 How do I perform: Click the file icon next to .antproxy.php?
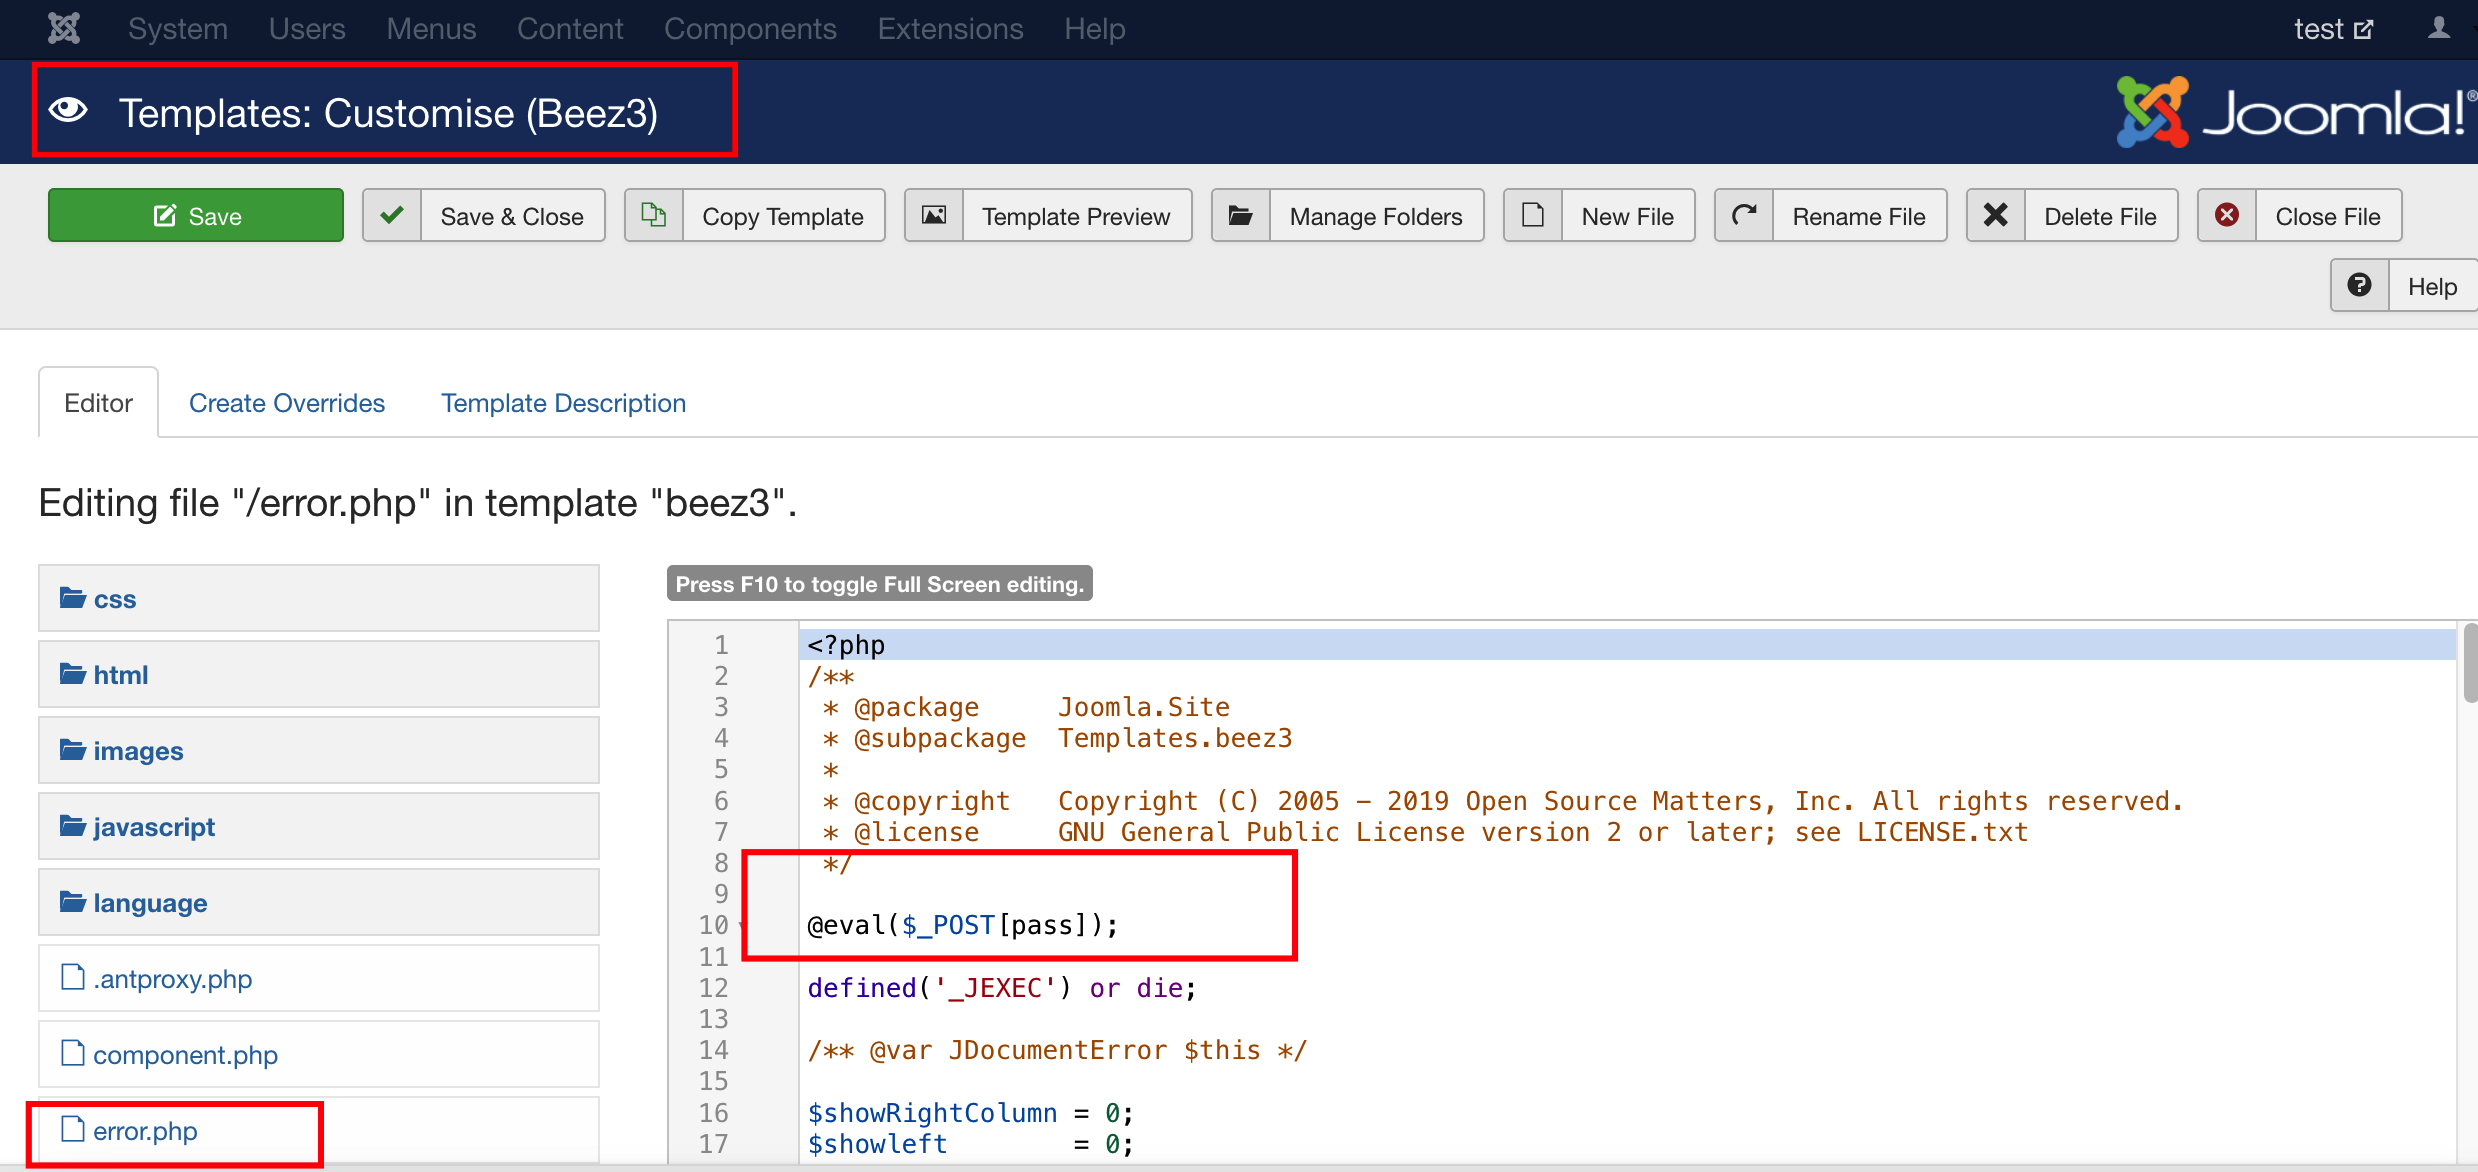point(72,977)
